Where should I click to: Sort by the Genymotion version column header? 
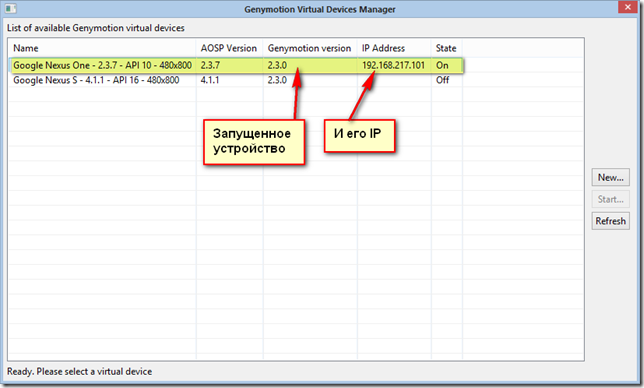pos(310,48)
